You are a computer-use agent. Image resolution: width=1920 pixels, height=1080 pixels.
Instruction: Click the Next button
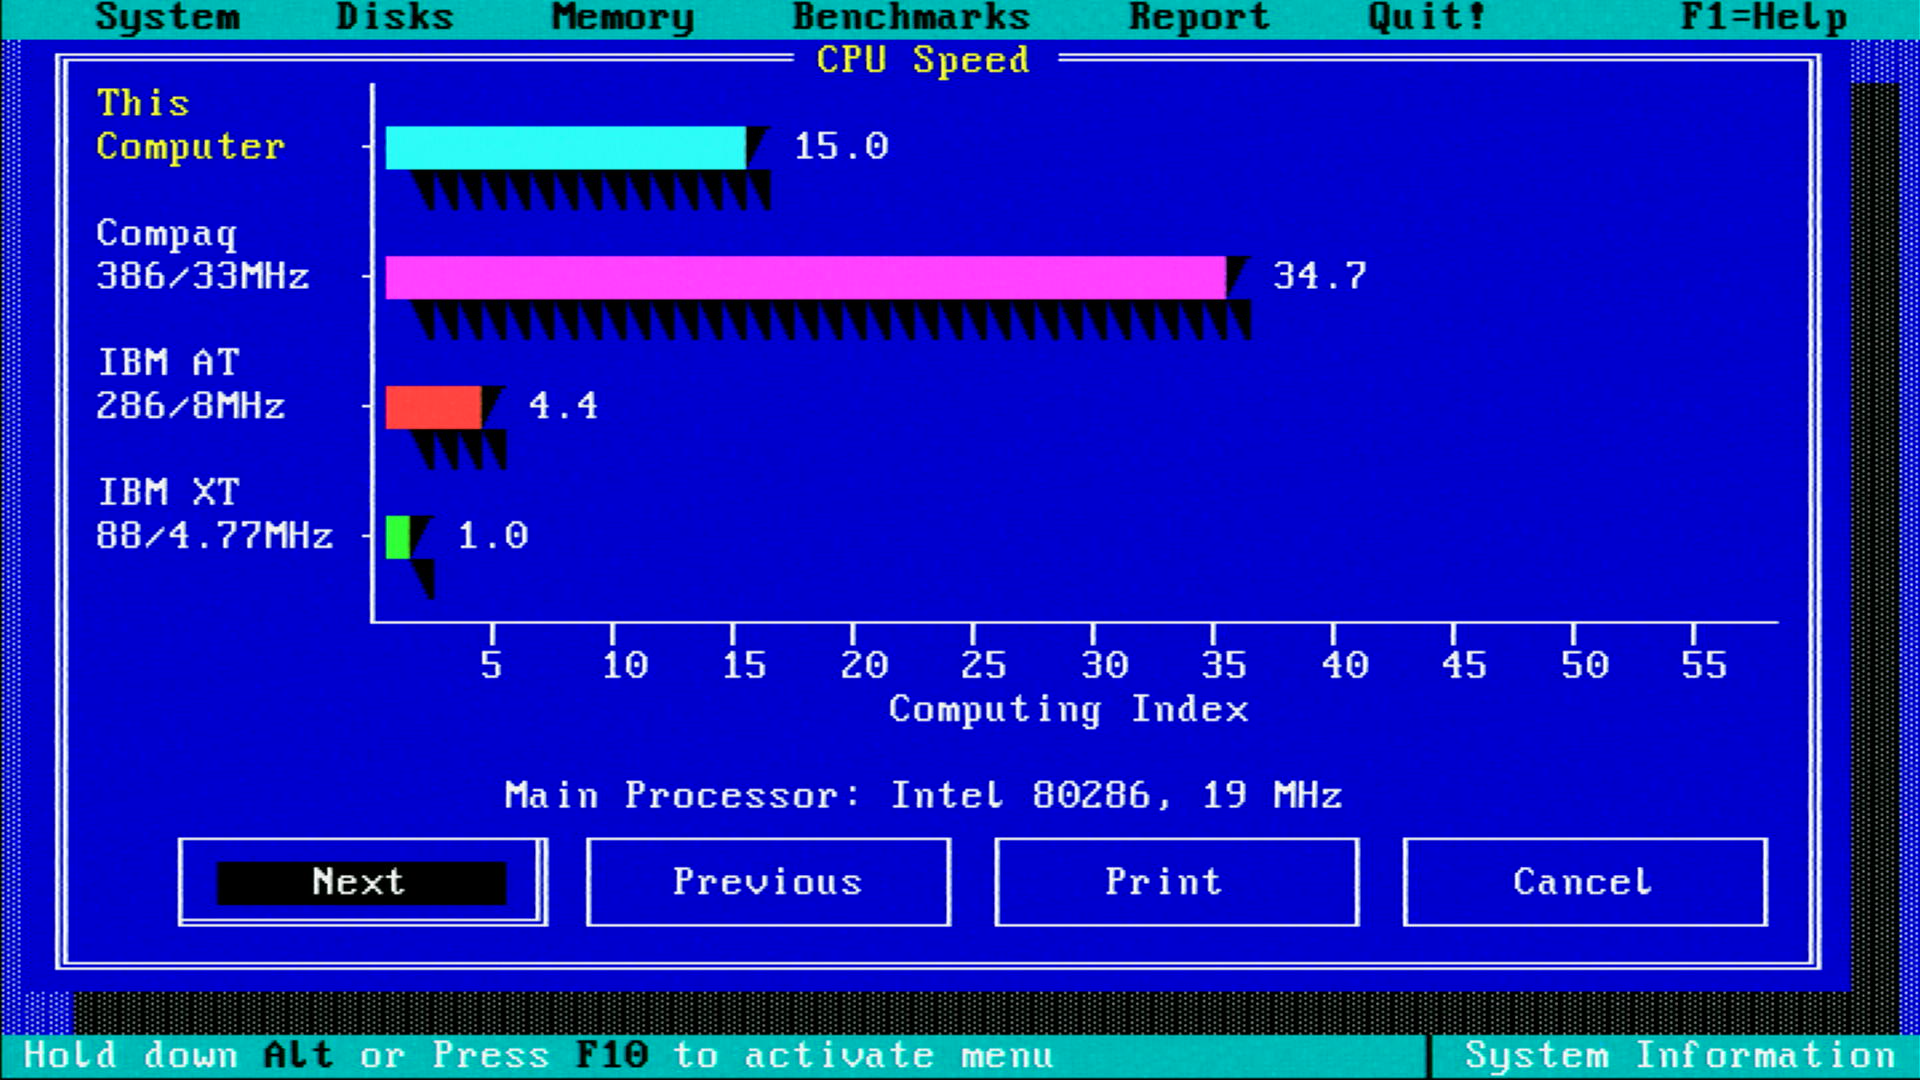coord(362,882)
